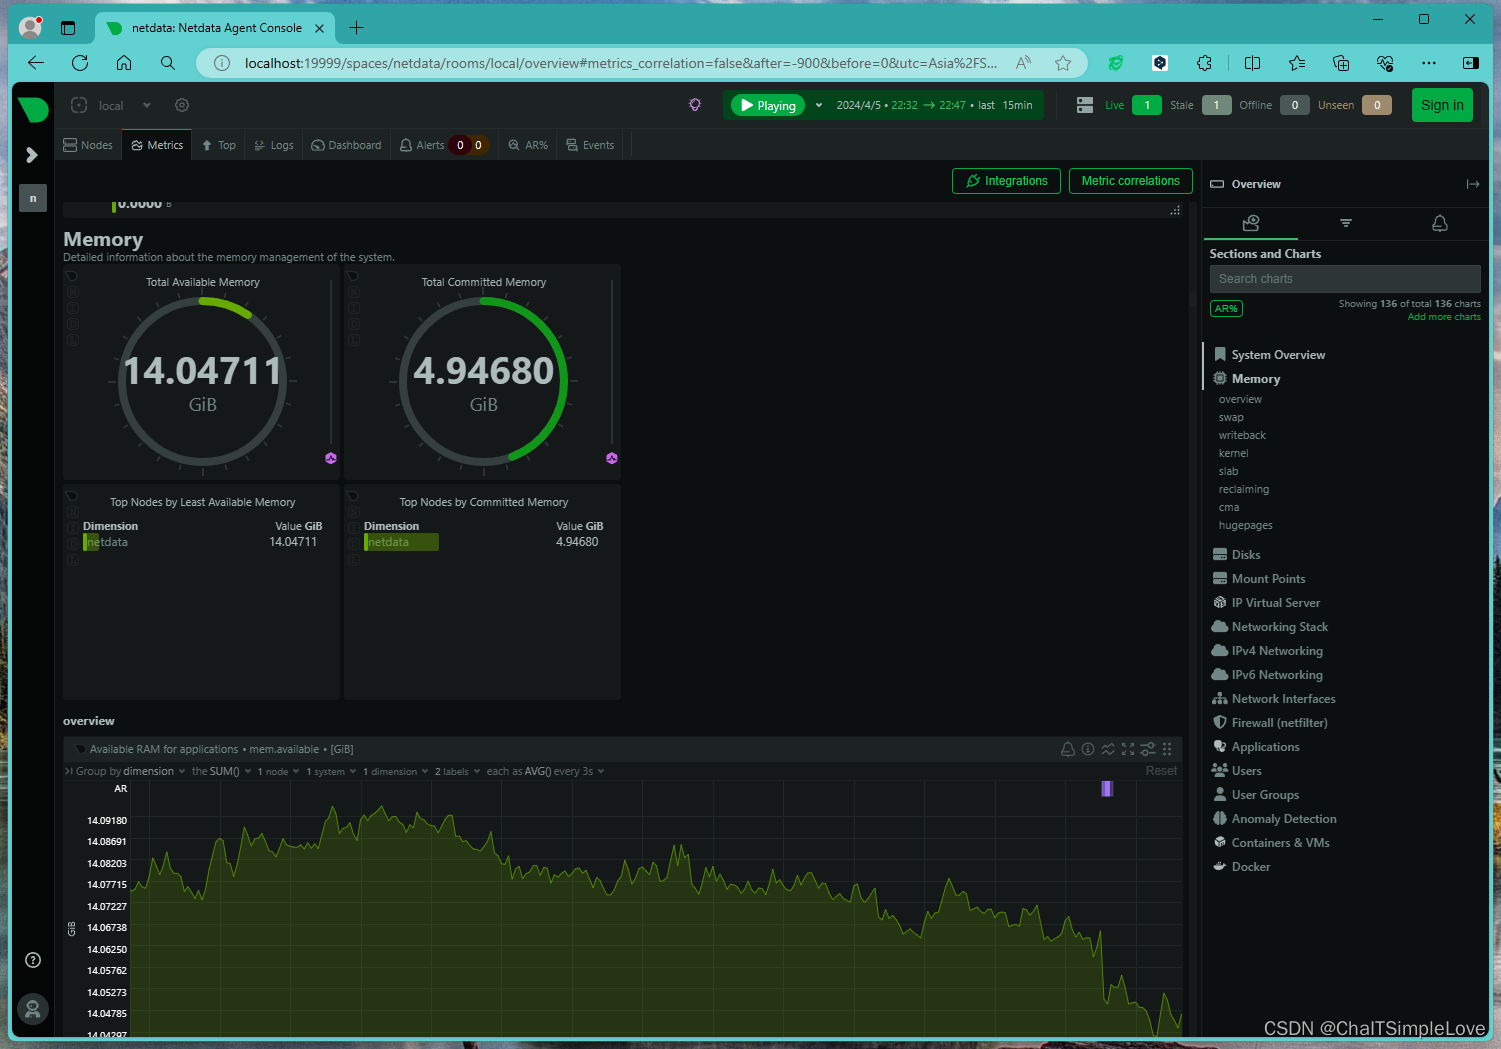Select hugepages under Memory section
1501x1049 pixels.
coord(1245,525)
